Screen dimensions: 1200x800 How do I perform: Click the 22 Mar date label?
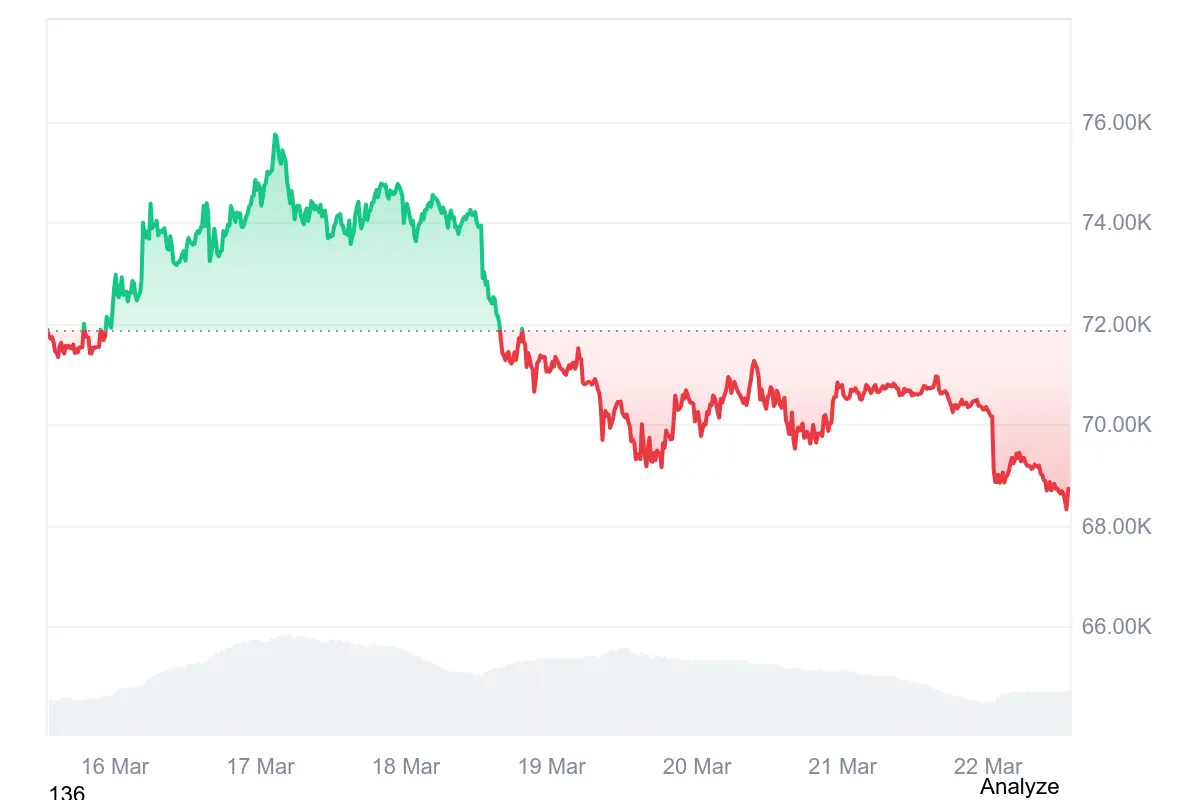[x=988, y=767]
